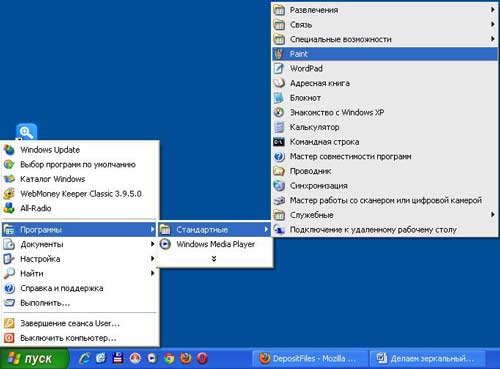Choose Завершение сеанса User…
This screenshot has width=500, height=369.
click(79, 323)
